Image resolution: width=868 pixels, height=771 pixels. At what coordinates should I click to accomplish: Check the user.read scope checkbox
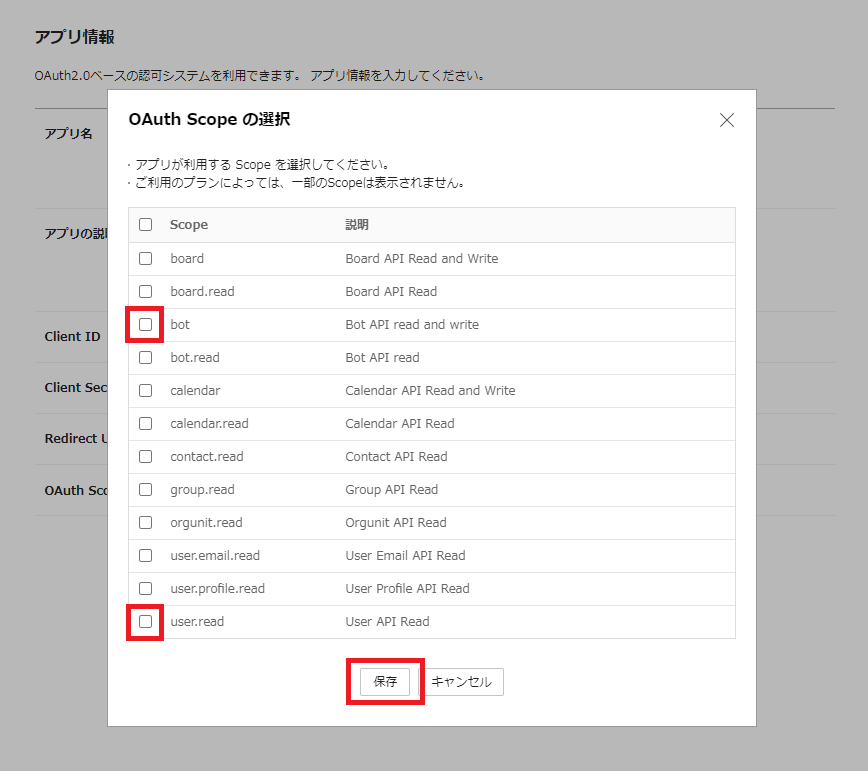point(146,621)
